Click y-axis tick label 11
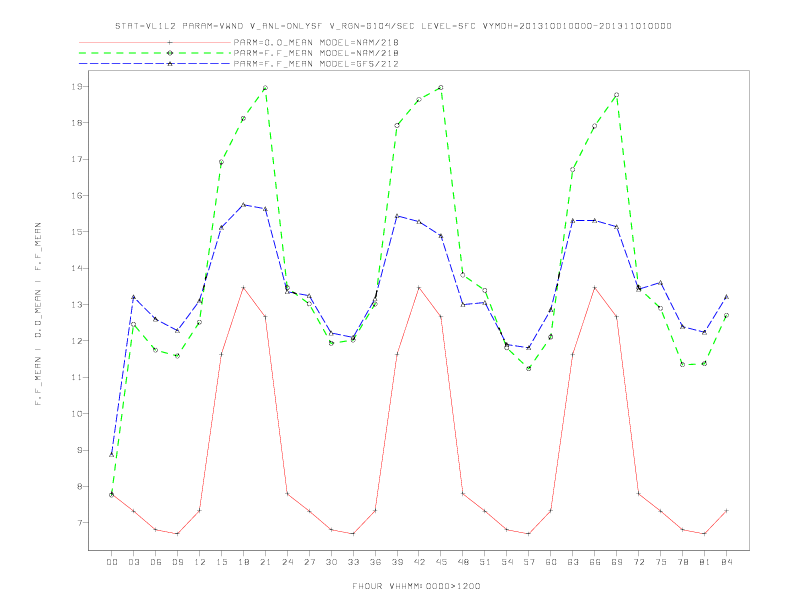Viewport: 792px width, 612px height. pos(77,377)
